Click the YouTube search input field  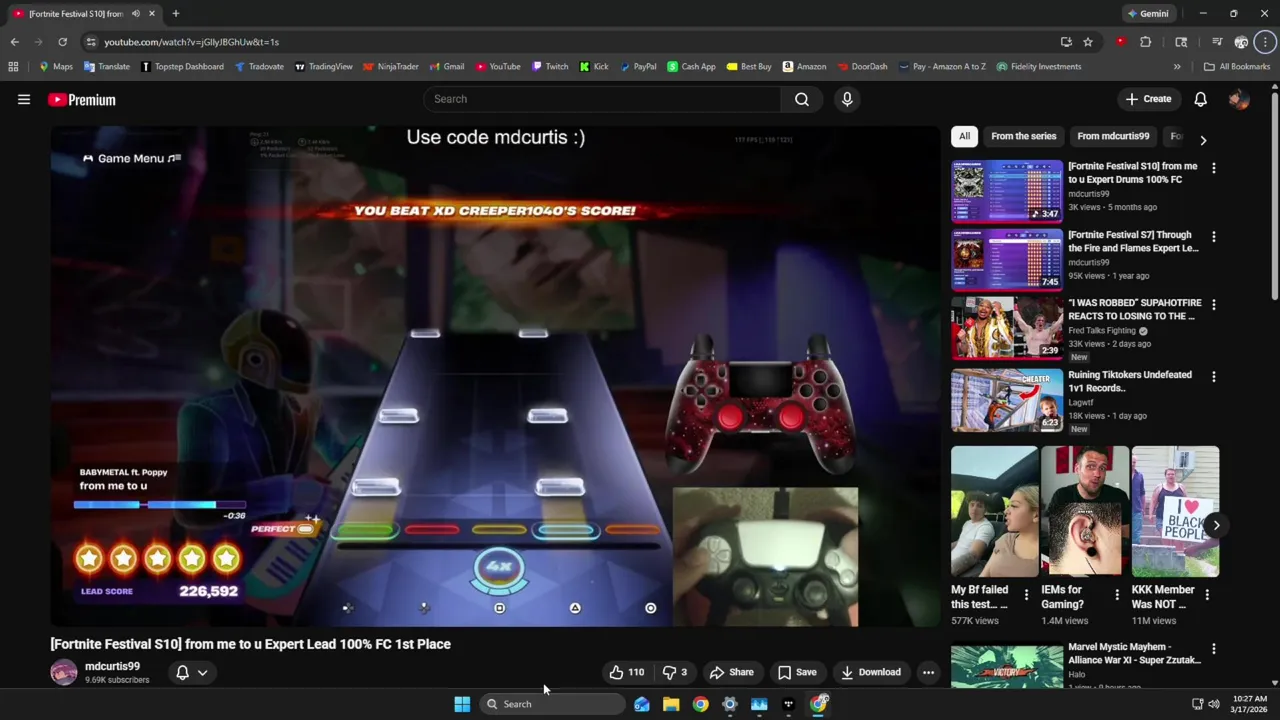click(x=602, y=99)
